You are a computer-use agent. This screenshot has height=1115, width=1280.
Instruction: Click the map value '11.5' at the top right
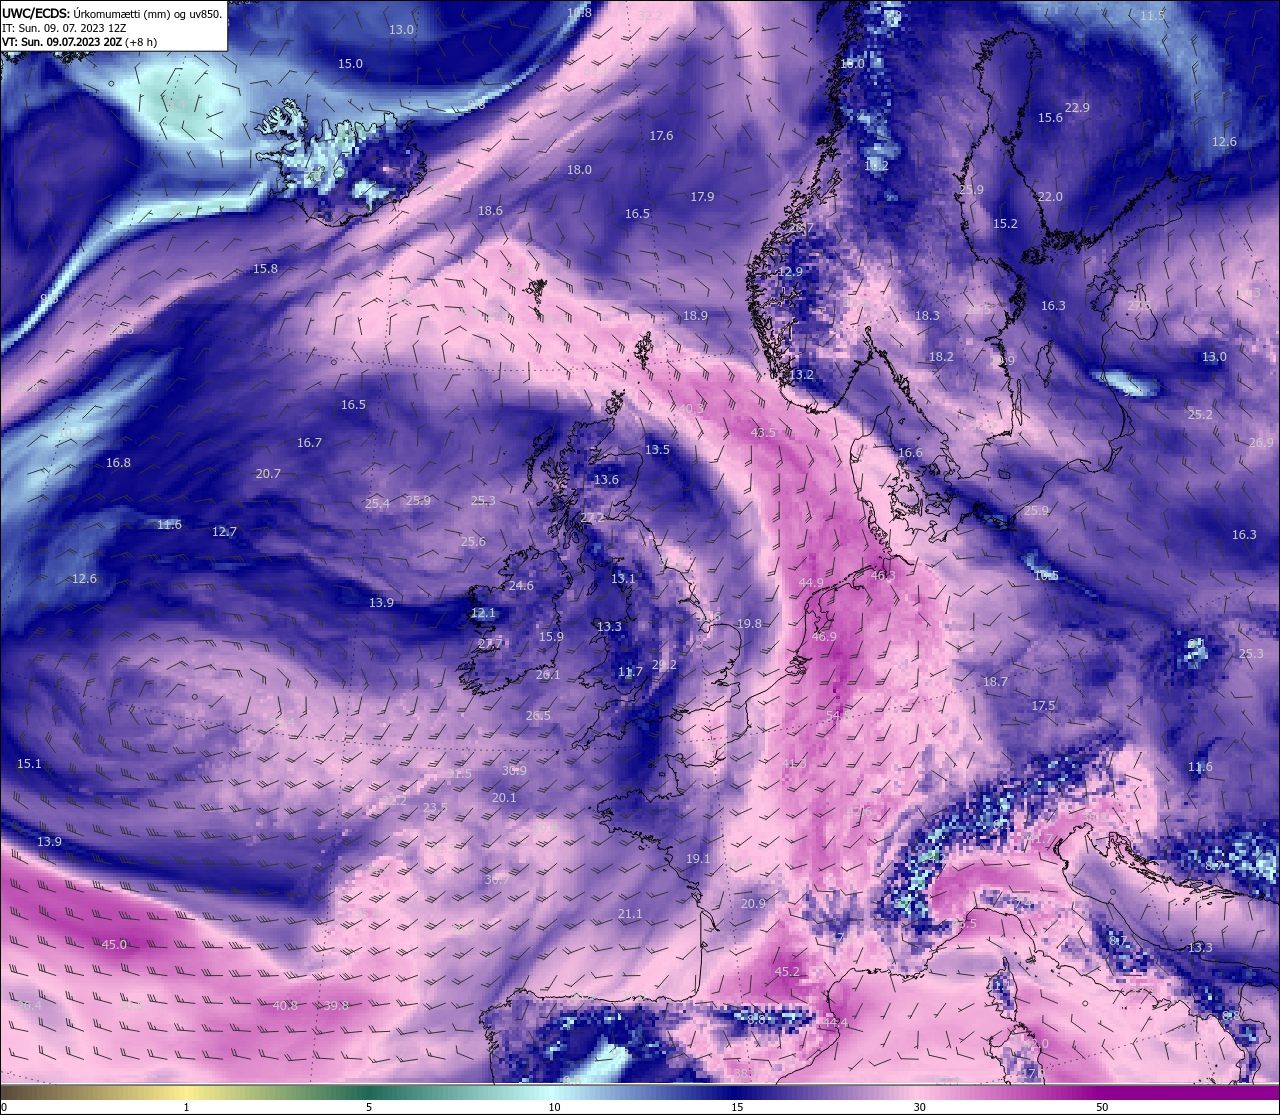click(x=1153, y=16)
